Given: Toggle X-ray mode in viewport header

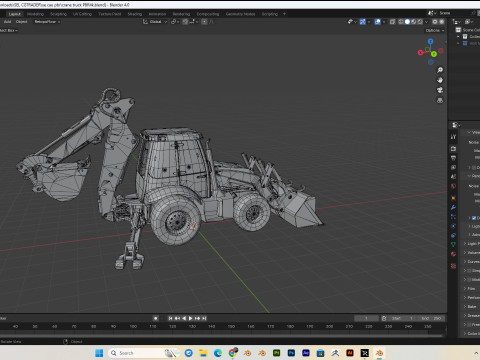Looking at the screenshot, I should pyautogui.click(x=392, y=22).
